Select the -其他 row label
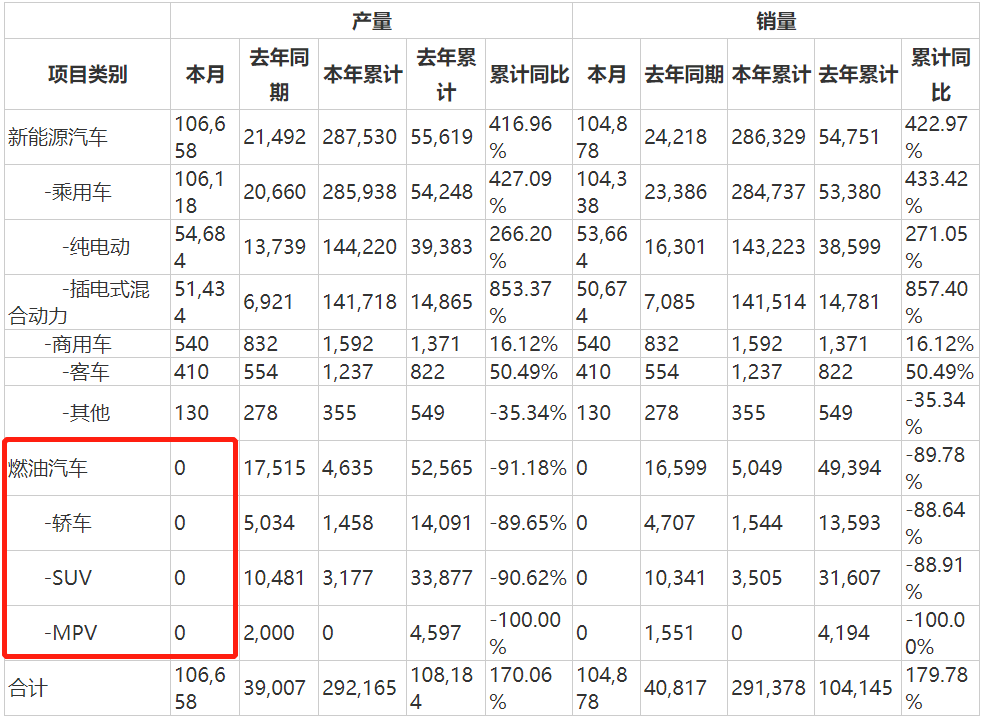This screenshot has height=720, width=985. (x=86, y=413)
